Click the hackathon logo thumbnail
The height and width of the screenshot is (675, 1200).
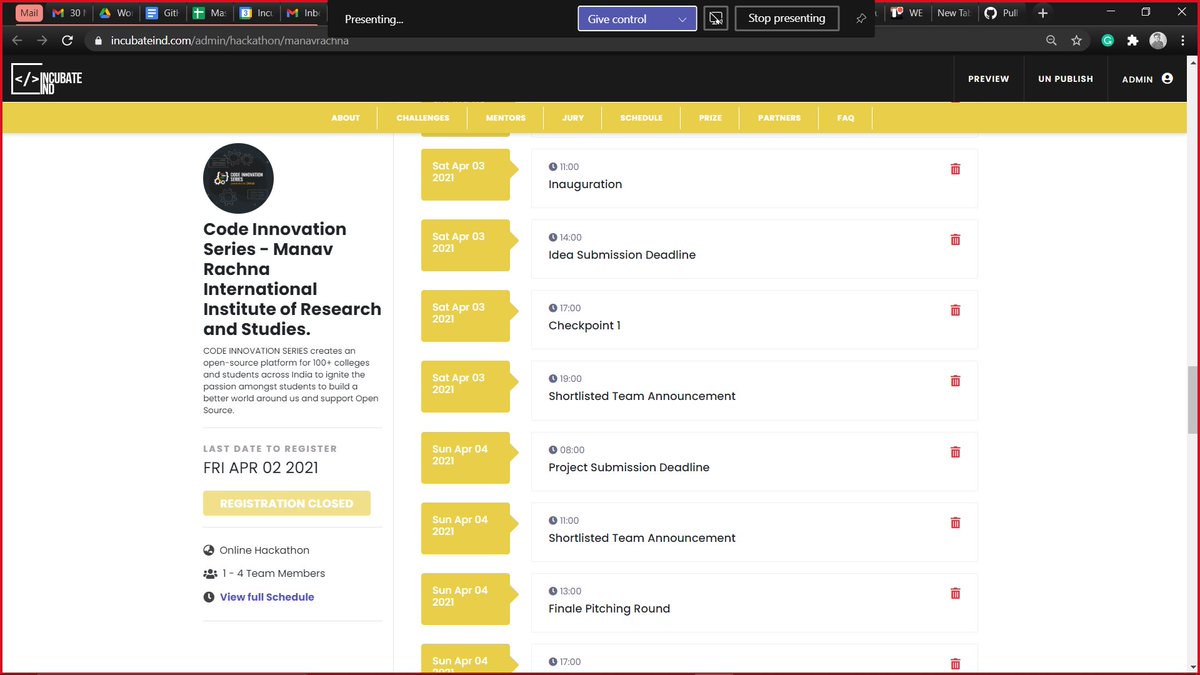[238, 178]
